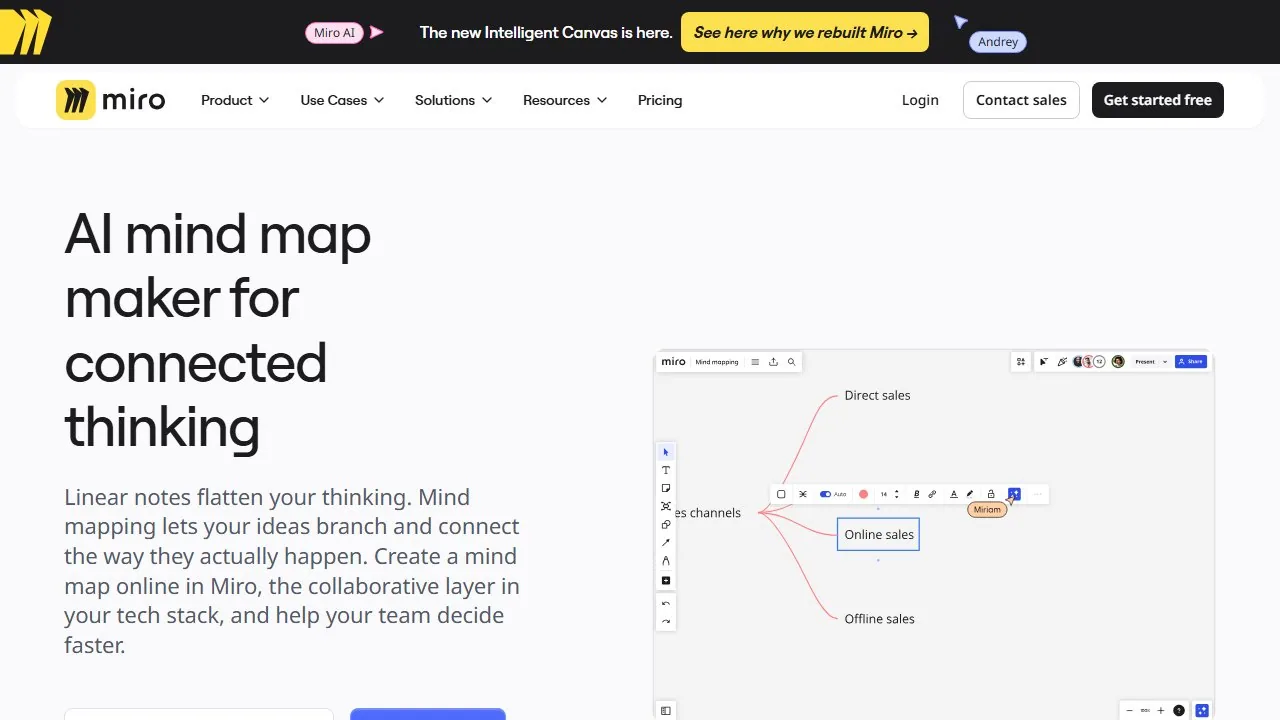Image resolution: width=1280 pixels, height=720 pixels.
Task: Click See here why we rebuilt Miro
Action: tap(805, 32)
